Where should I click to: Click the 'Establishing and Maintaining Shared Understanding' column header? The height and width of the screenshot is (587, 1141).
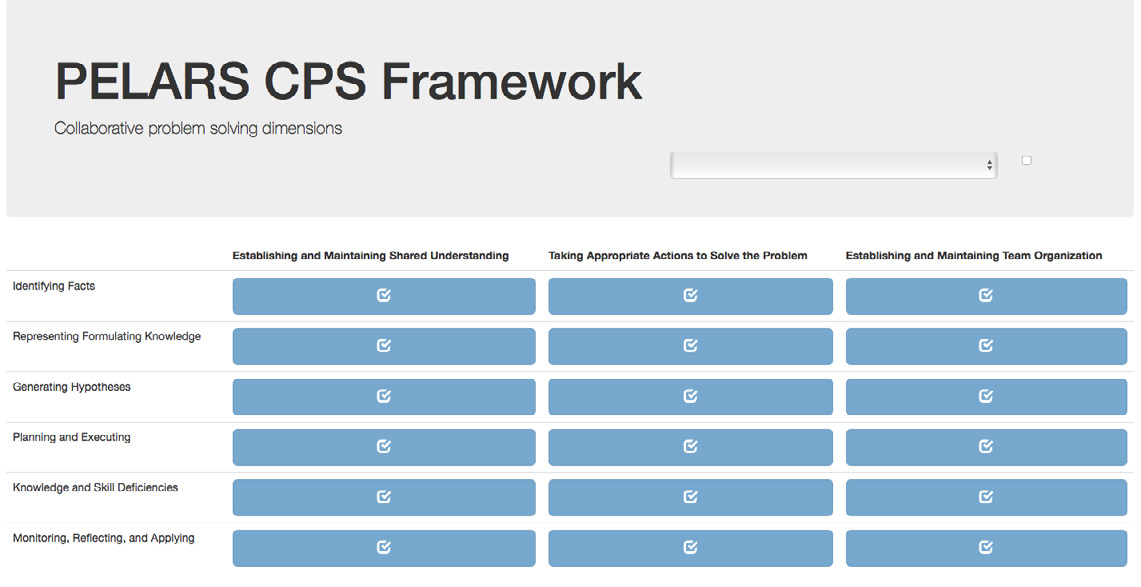(370, 255)
